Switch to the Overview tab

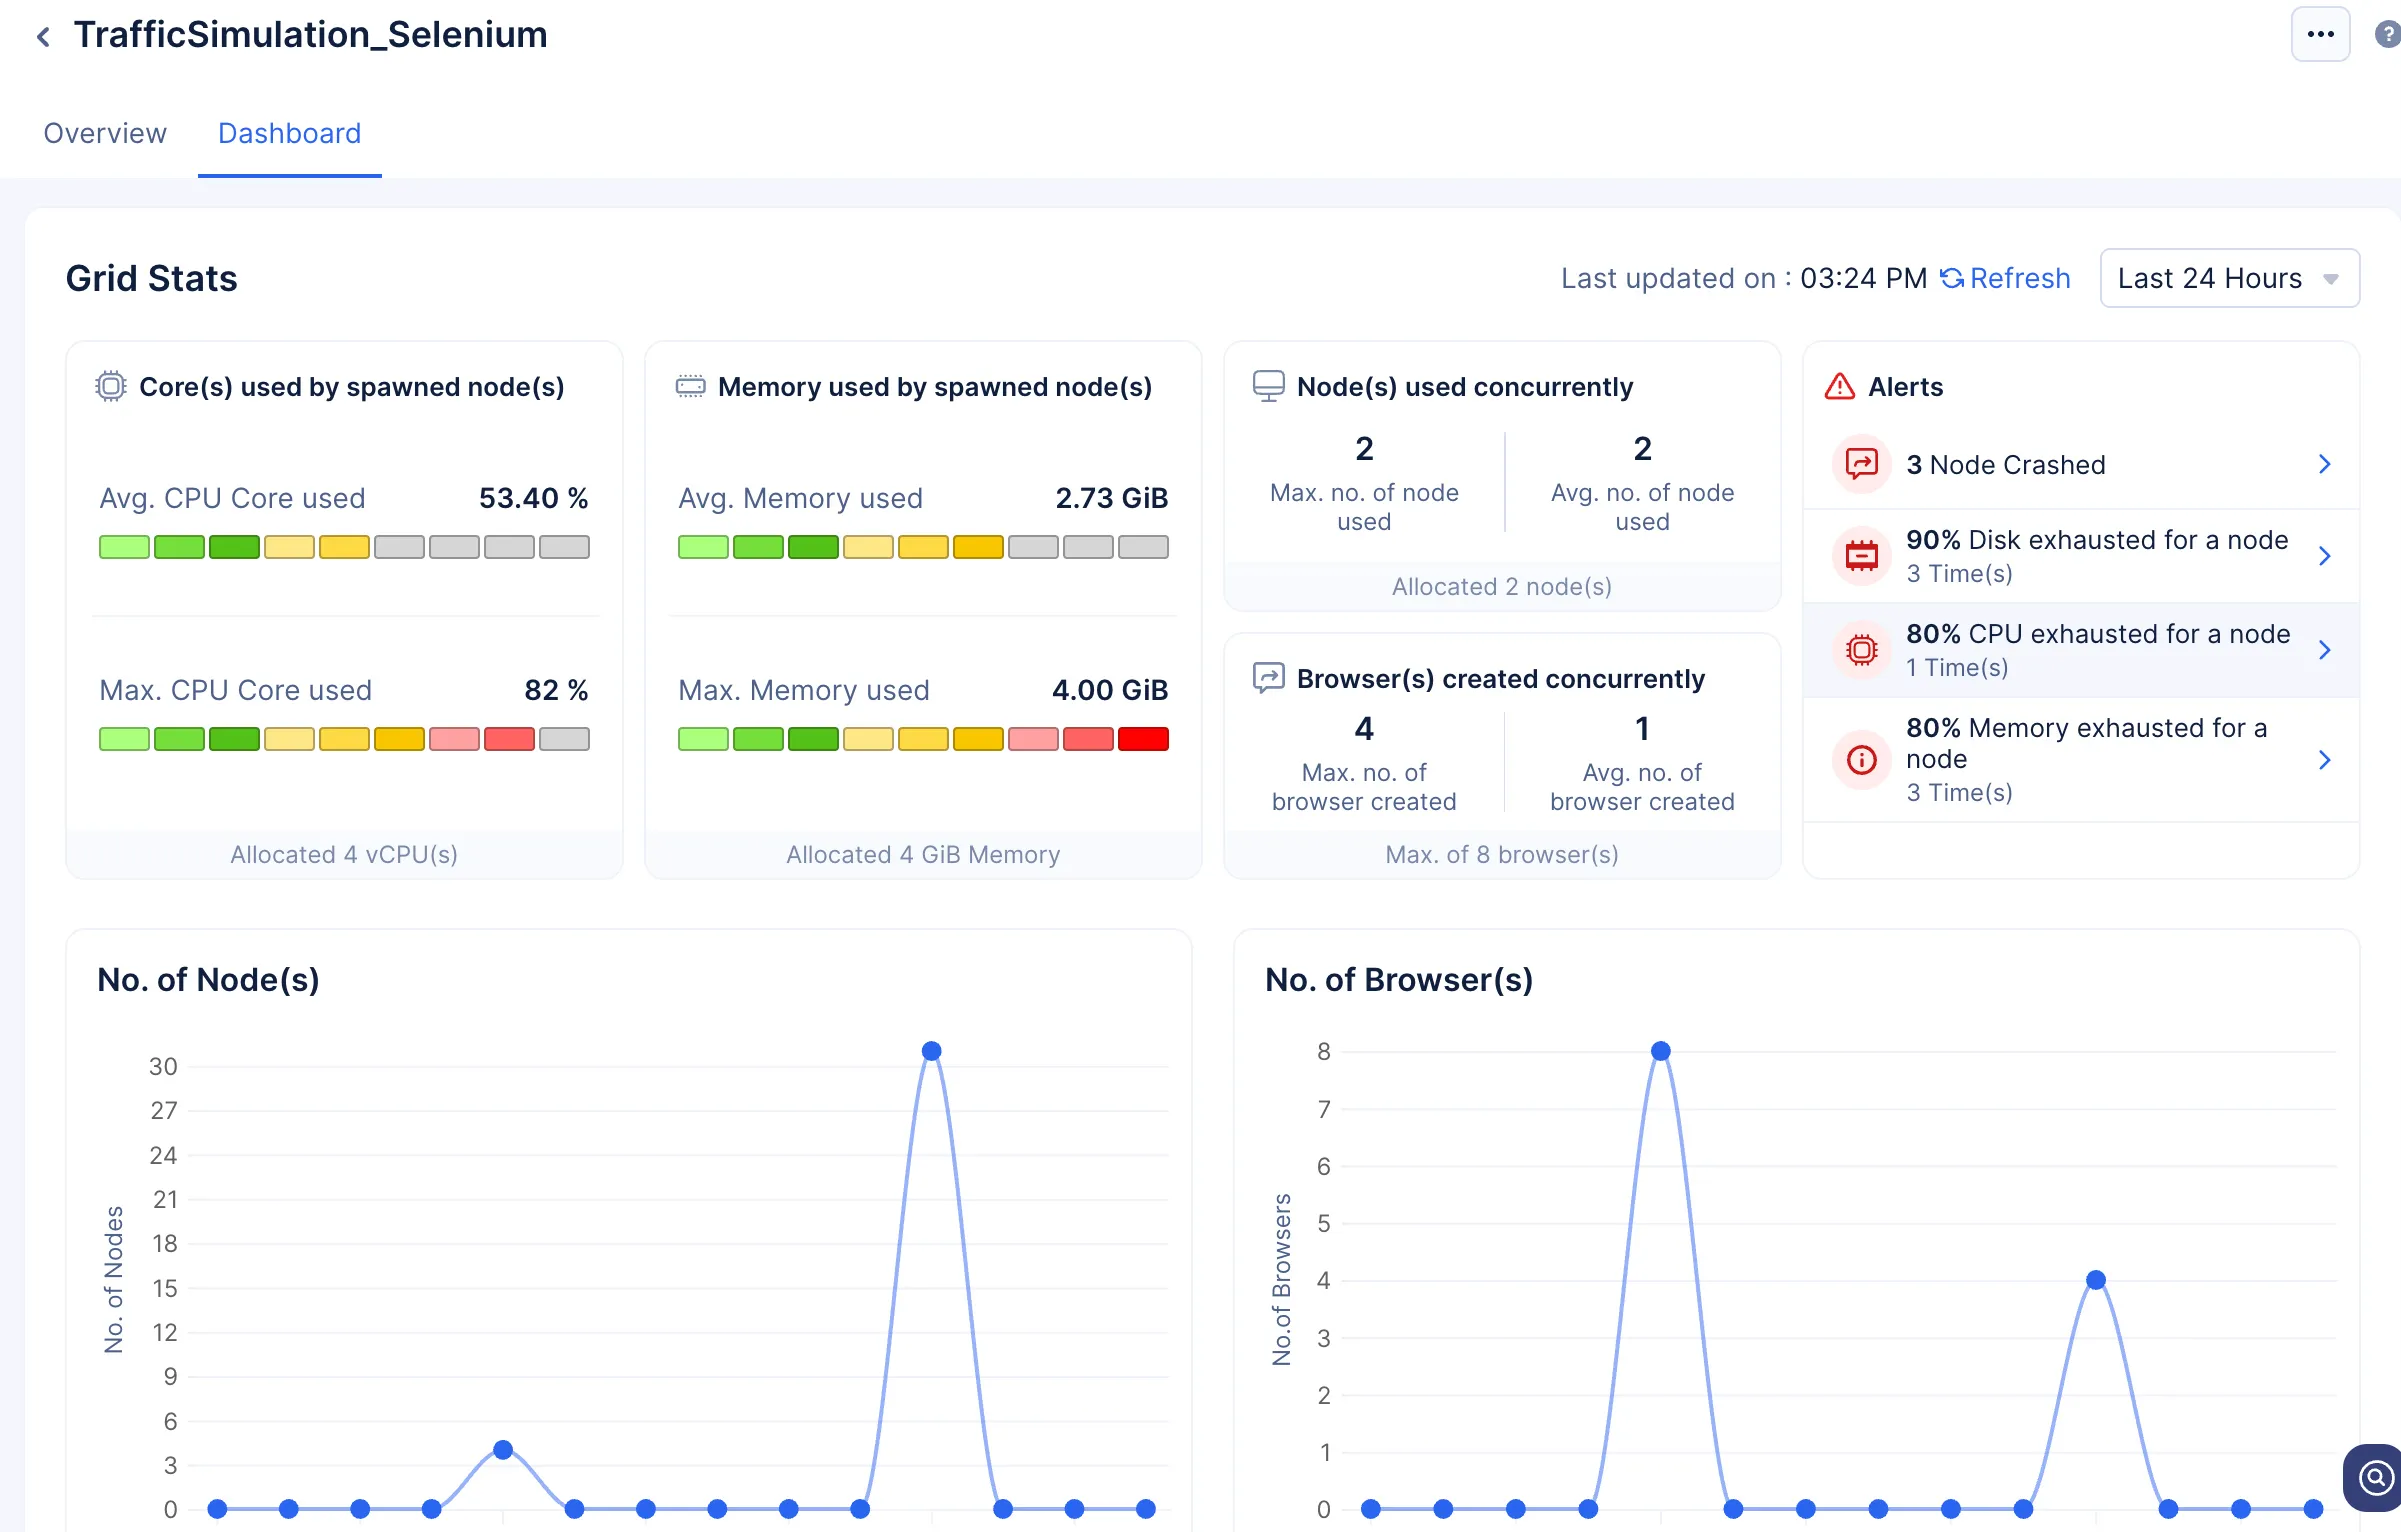[105, 133]
